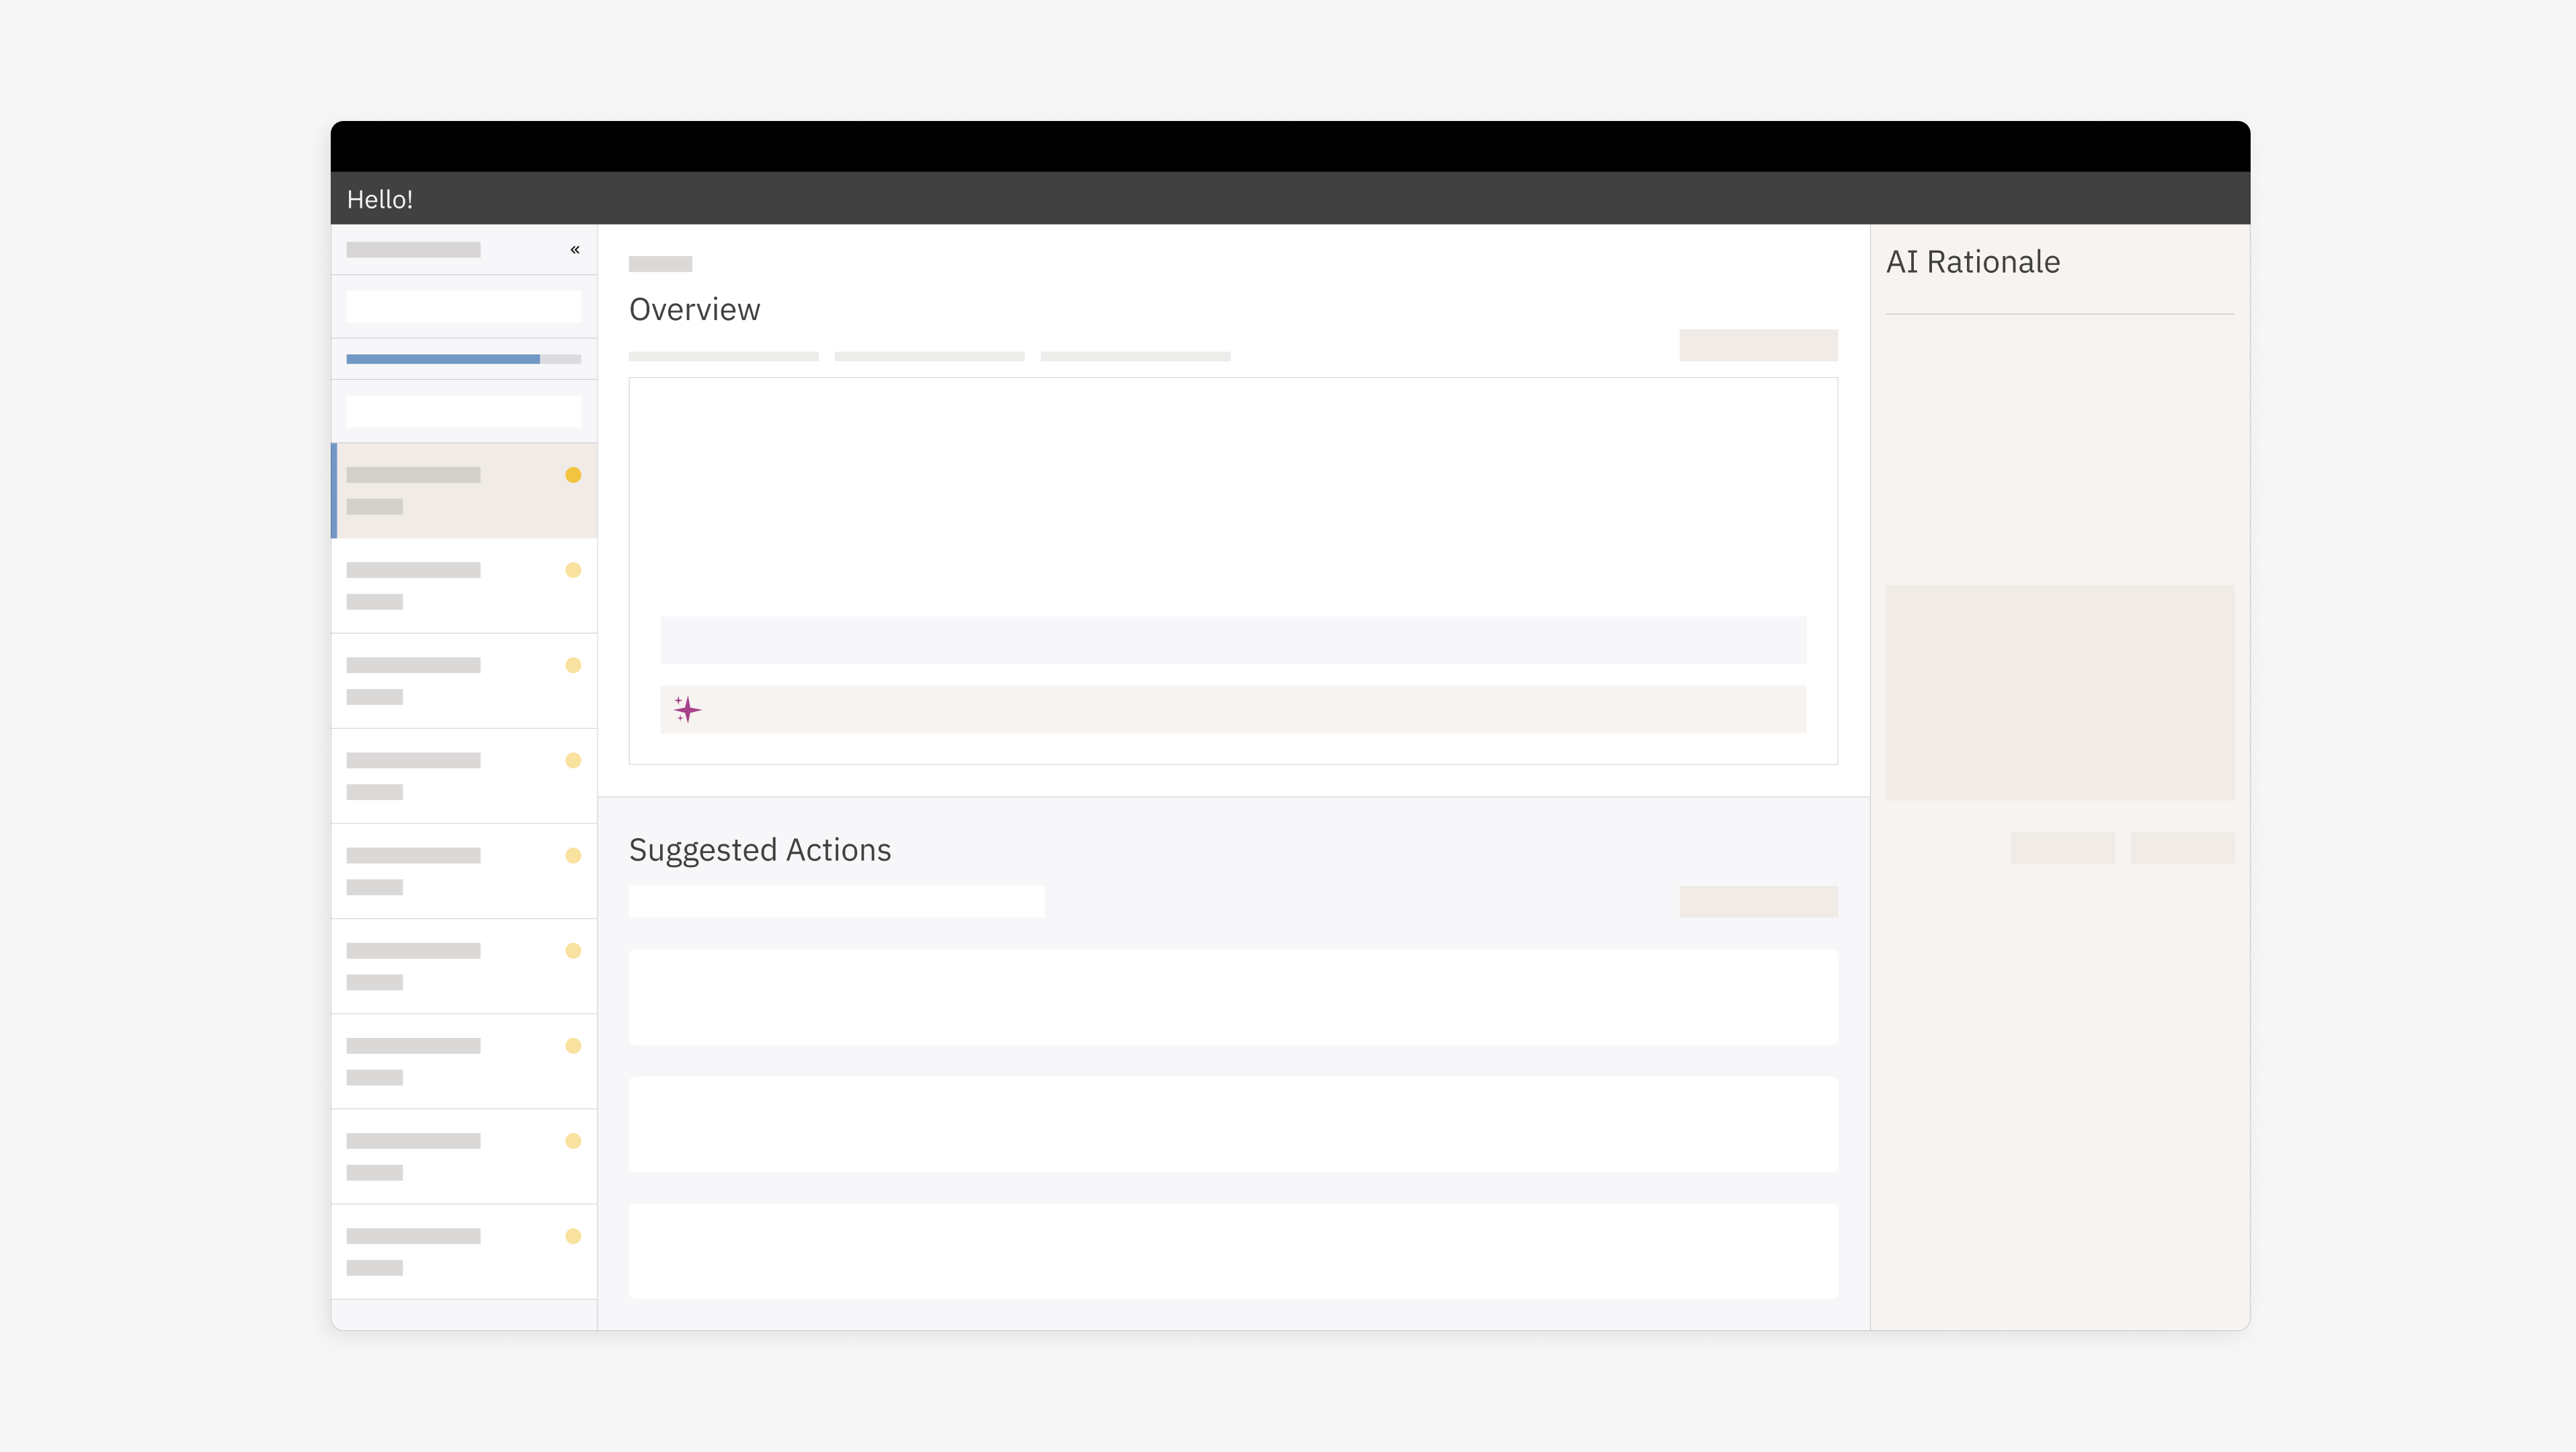Click the topmost sidebar input field

pos(463,307)
